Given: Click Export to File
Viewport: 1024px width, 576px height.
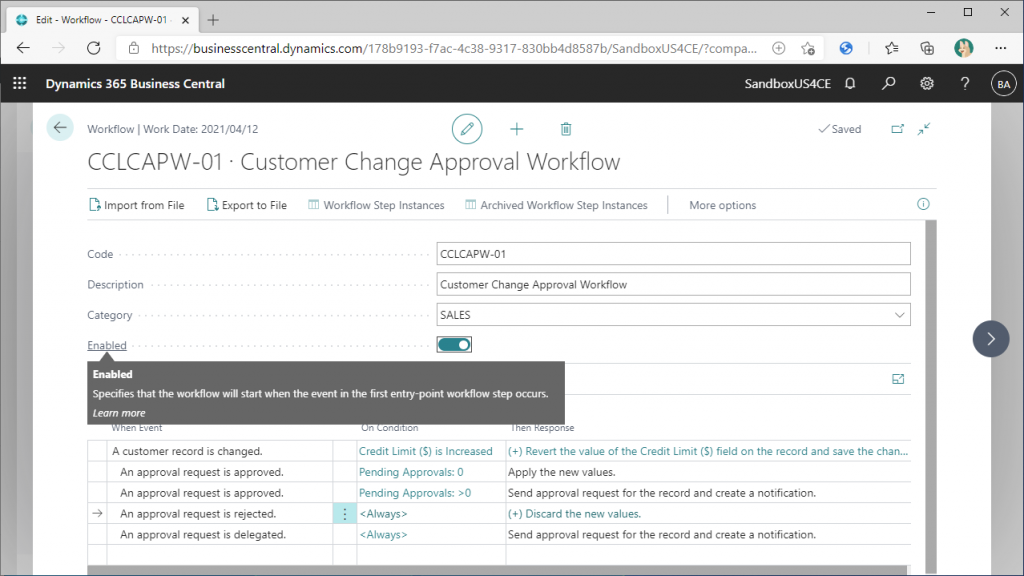Looking at the screenshot, I should point(246,205).
